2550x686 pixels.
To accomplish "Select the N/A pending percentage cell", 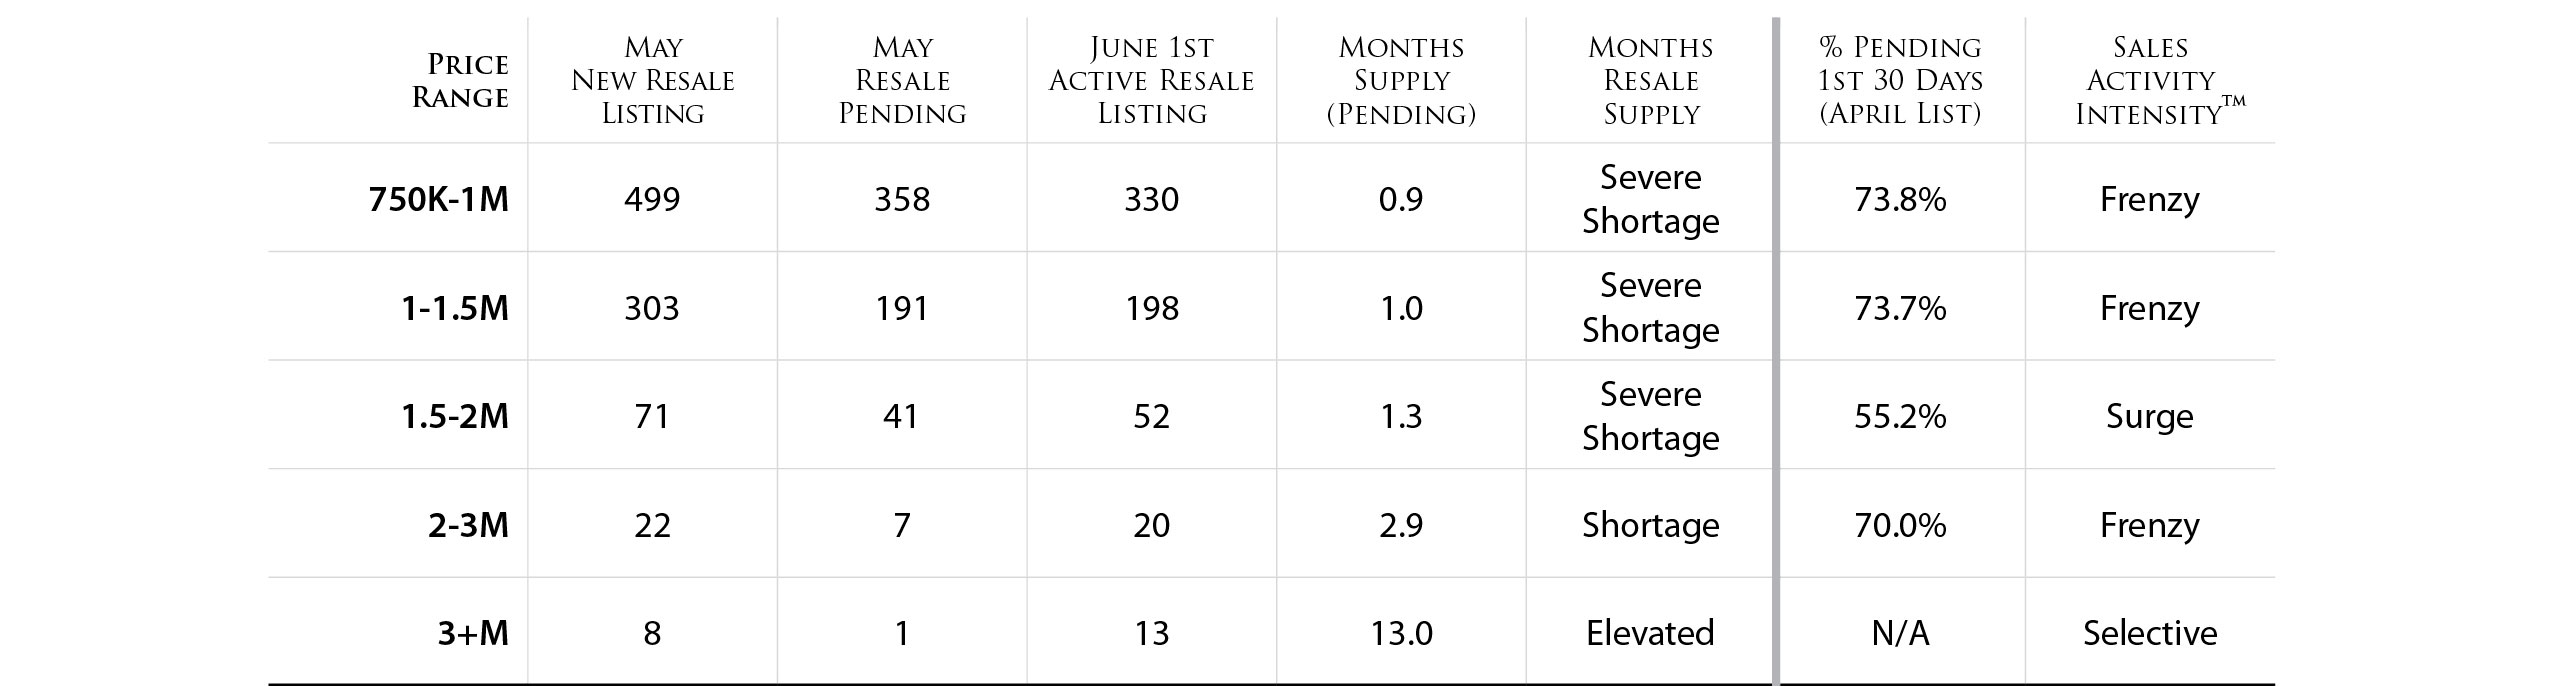I will (1900, 633).
